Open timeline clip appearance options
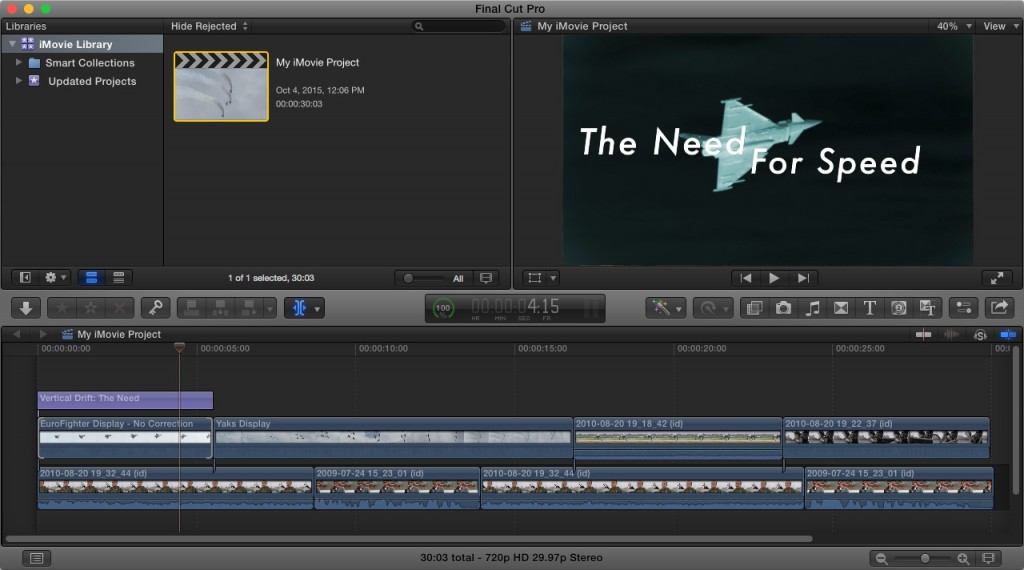The image size is (1024, 570). pyautogui.click(x=989, y=558)
